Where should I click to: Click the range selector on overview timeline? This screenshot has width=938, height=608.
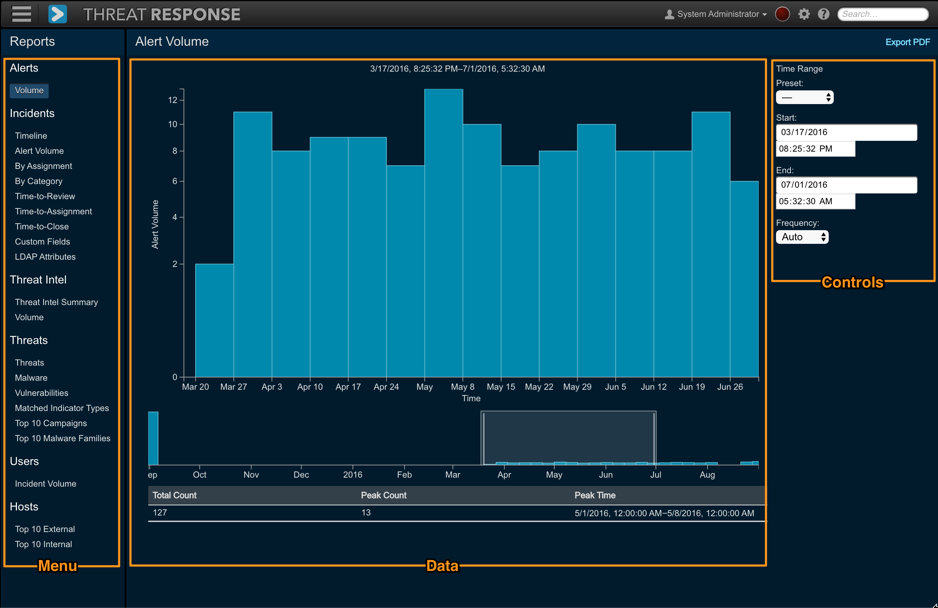click(x=568, y=438)
